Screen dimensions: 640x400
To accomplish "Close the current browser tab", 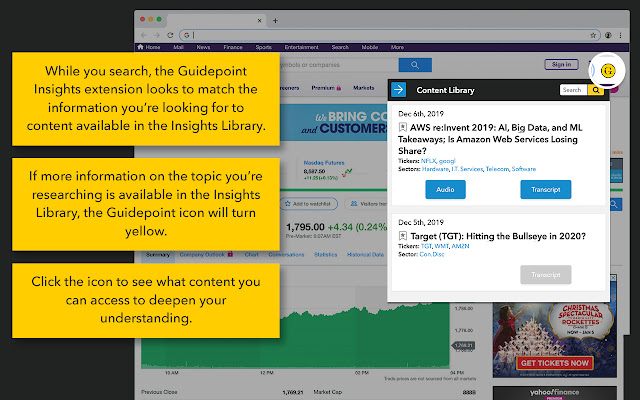I will coord(259,20).
